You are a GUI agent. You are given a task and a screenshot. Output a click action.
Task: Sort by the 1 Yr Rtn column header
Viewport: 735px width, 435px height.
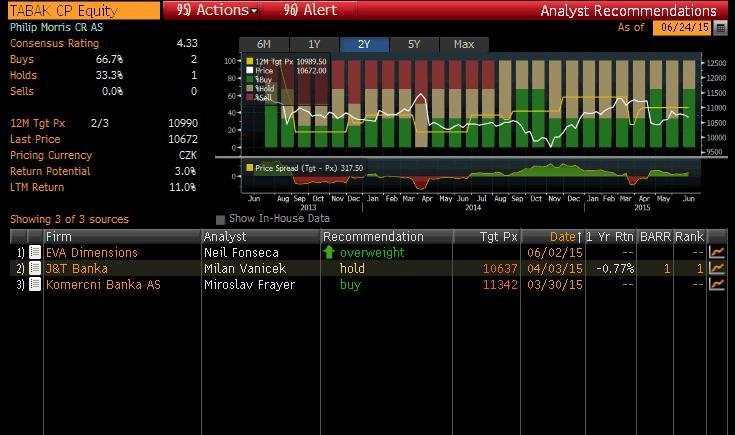tap(610, 237)
